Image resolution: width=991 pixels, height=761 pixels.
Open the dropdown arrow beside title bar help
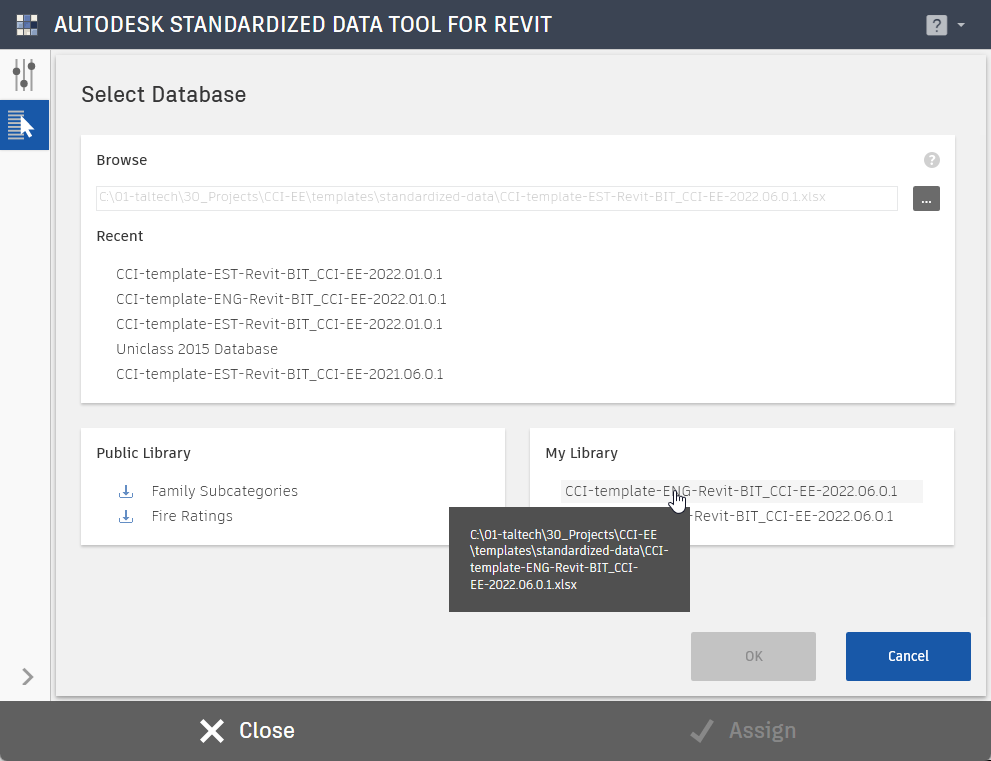click(961, 25)
